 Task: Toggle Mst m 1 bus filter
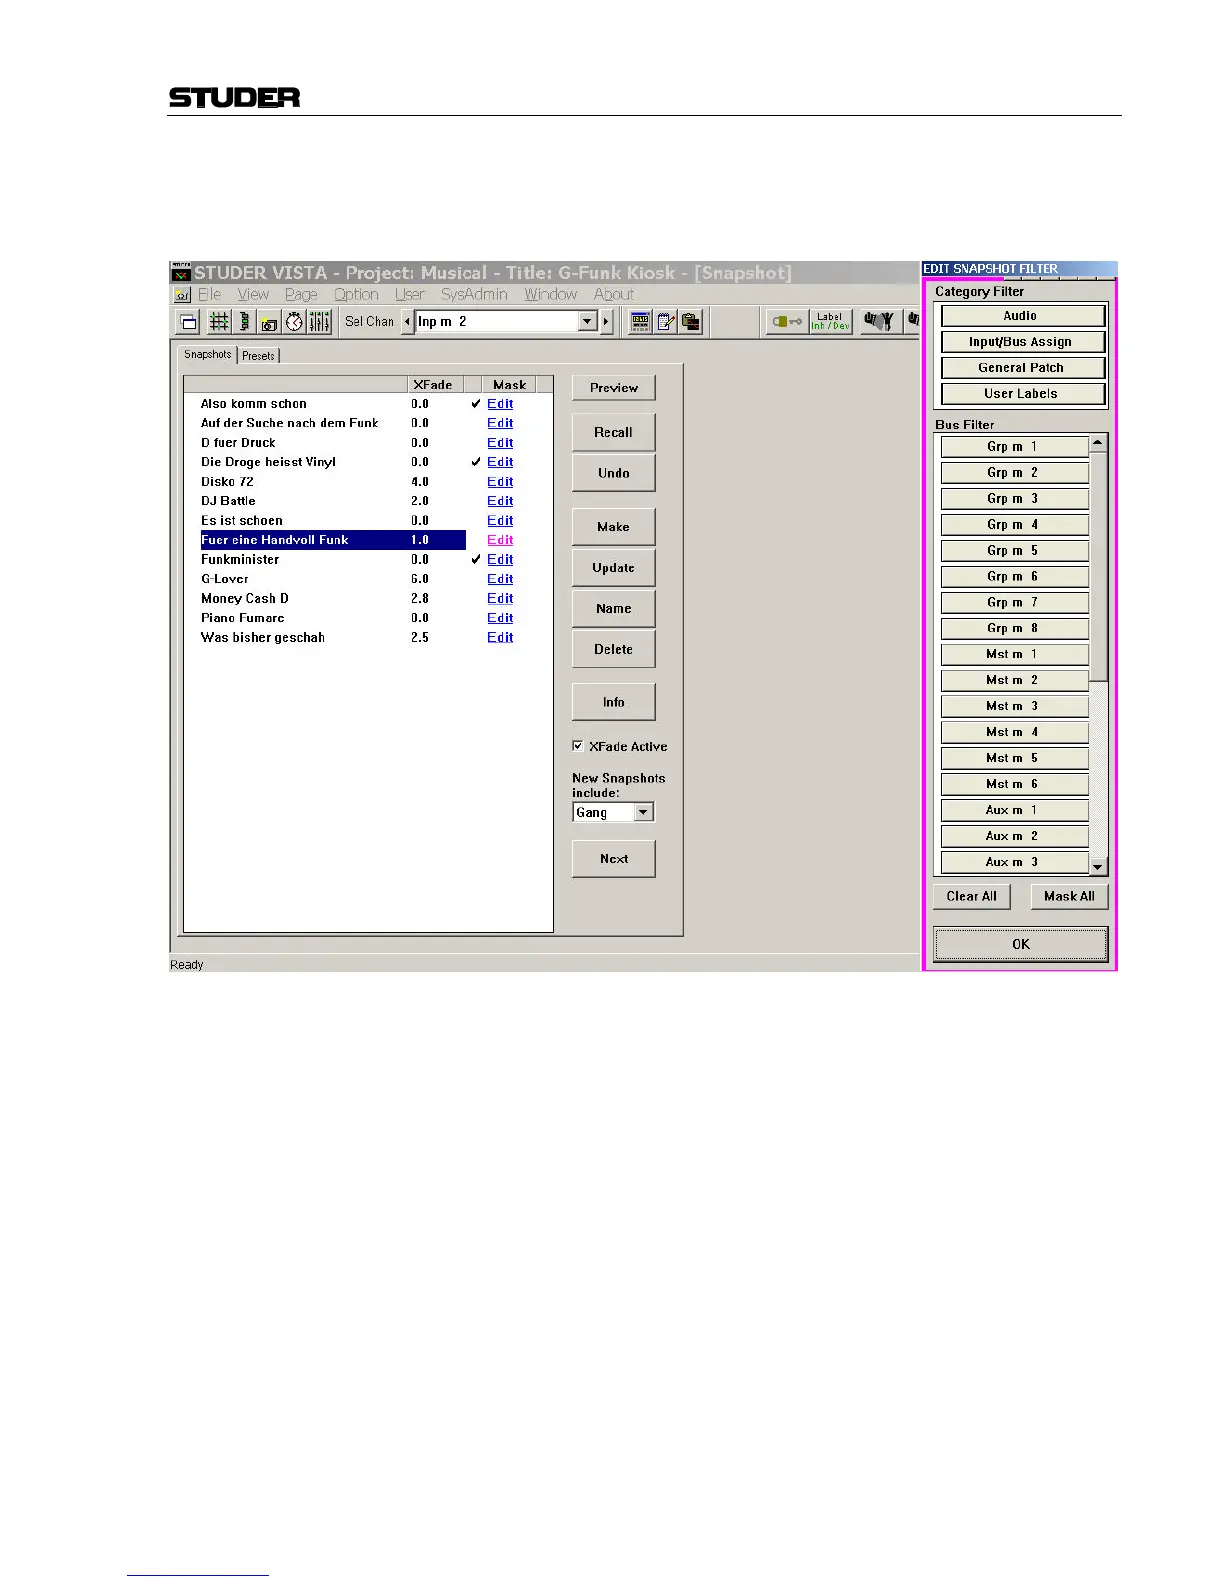point(1014,655)
